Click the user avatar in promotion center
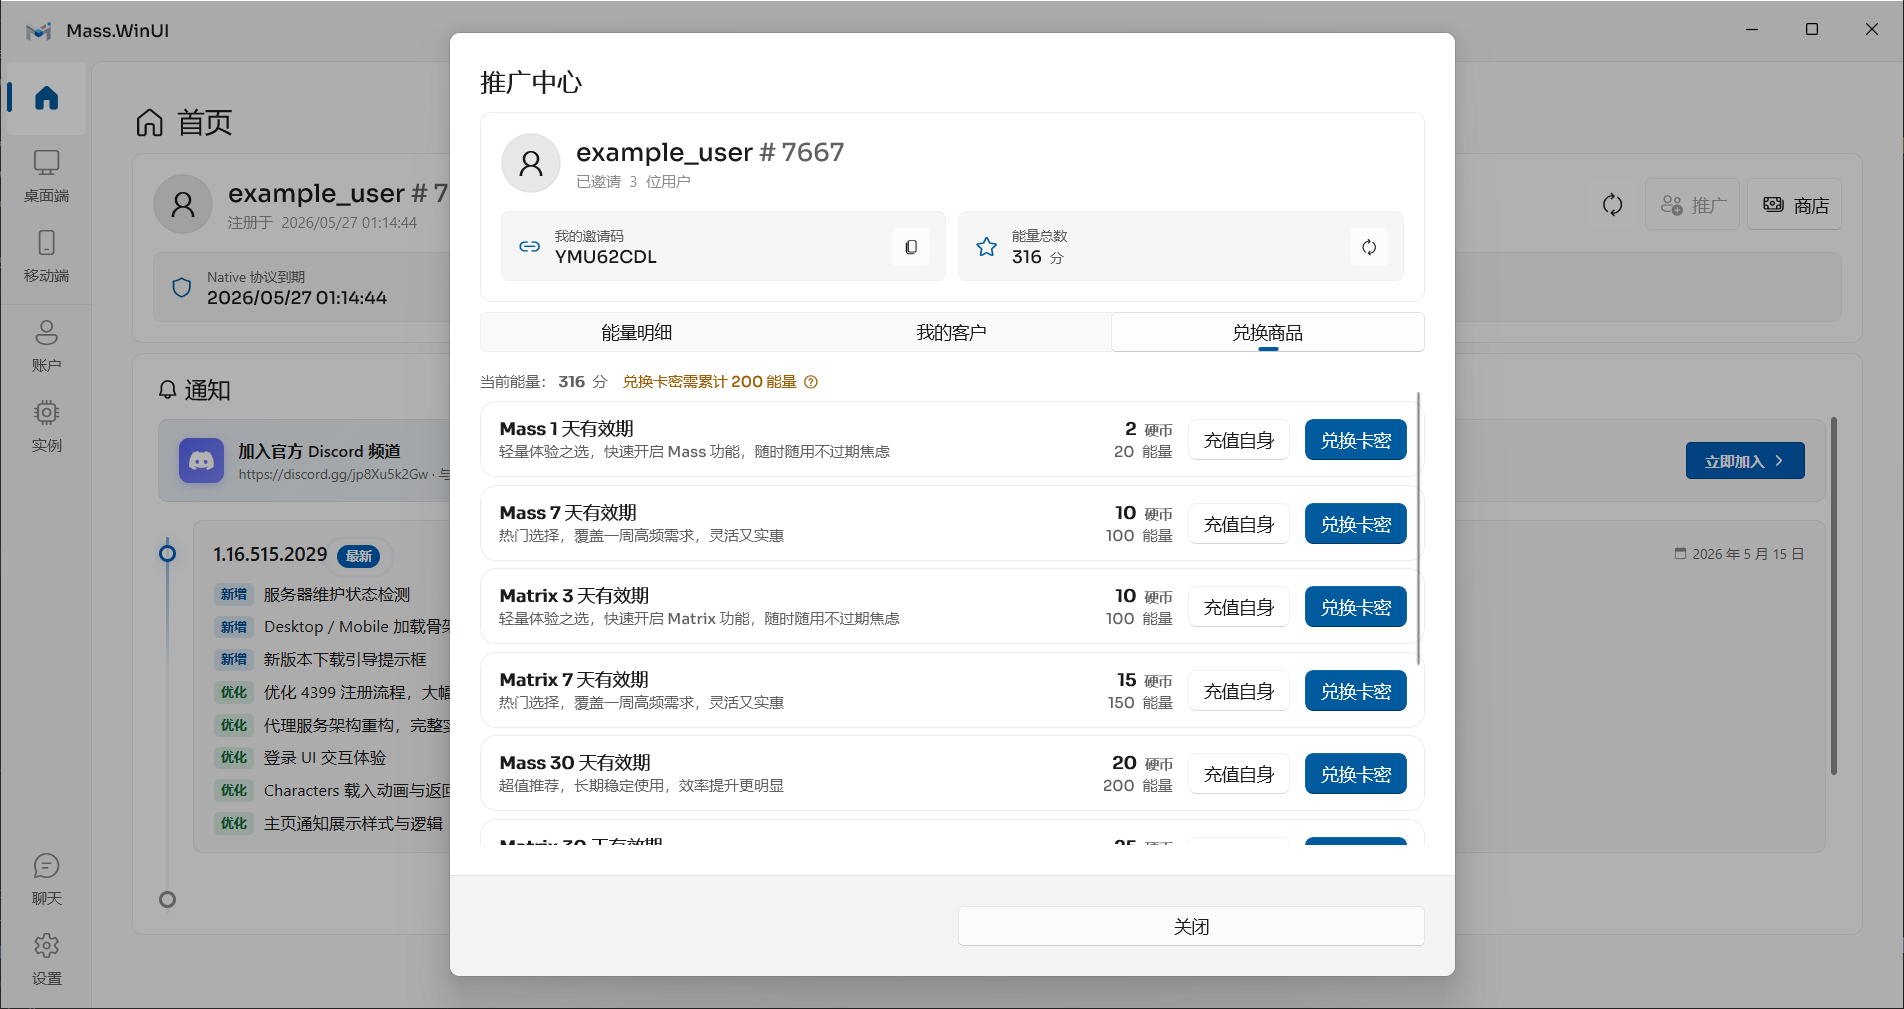Image resolution: width=1904 pixels, height=1009 pixels. 531,163
